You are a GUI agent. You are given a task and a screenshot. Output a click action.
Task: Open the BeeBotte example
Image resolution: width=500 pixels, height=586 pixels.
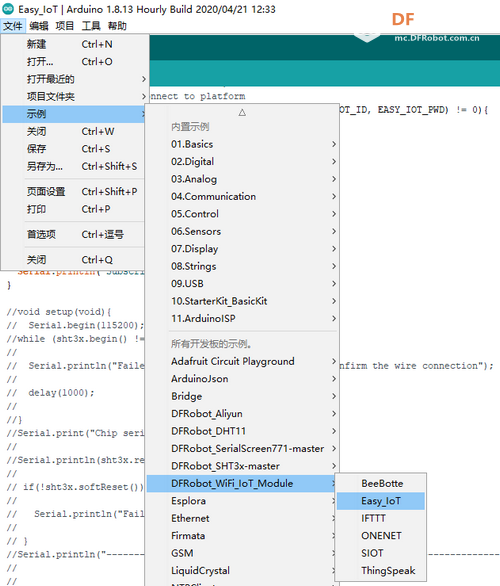381,484
